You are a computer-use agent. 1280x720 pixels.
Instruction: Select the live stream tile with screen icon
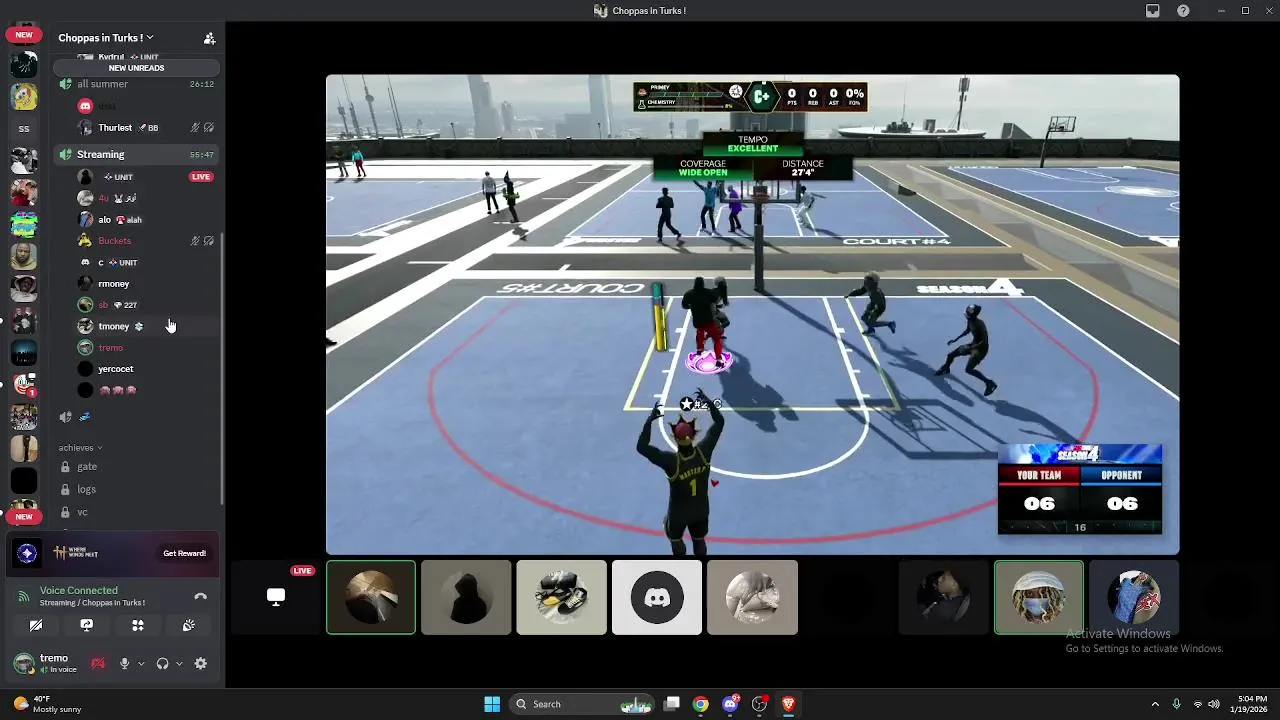pos(276,597)
